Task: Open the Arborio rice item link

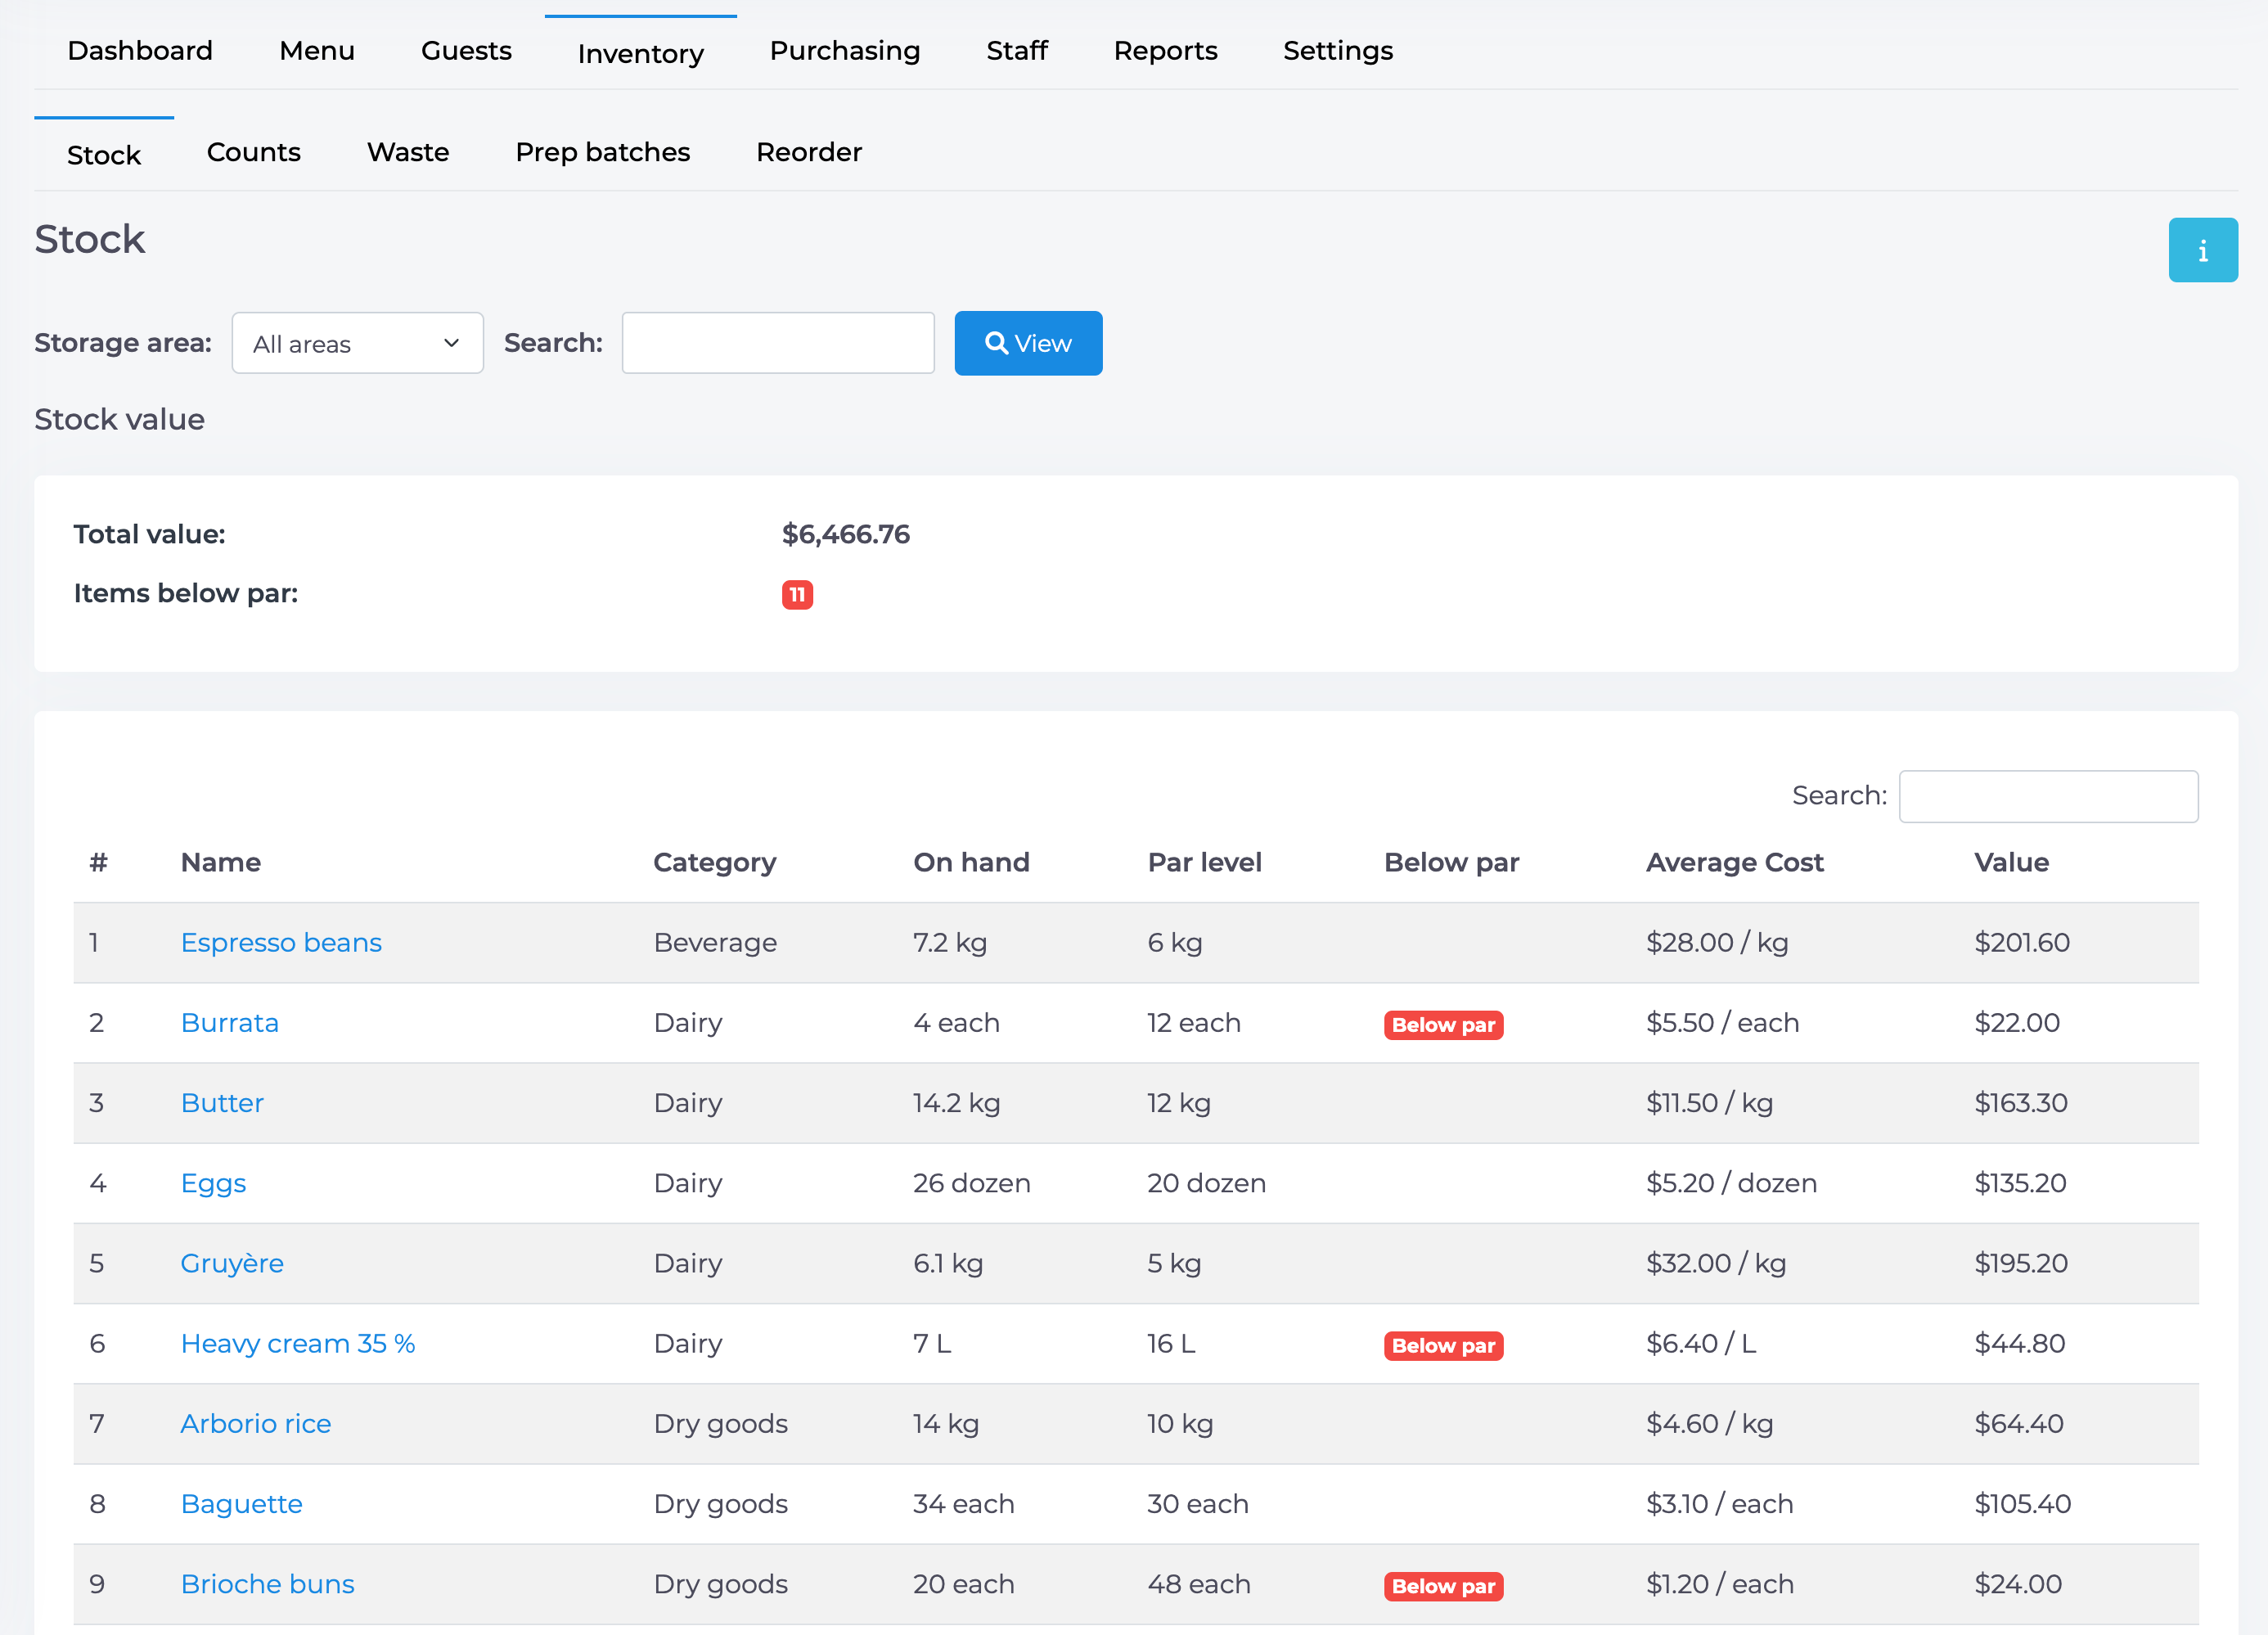Action: (x=256, y=1423)
